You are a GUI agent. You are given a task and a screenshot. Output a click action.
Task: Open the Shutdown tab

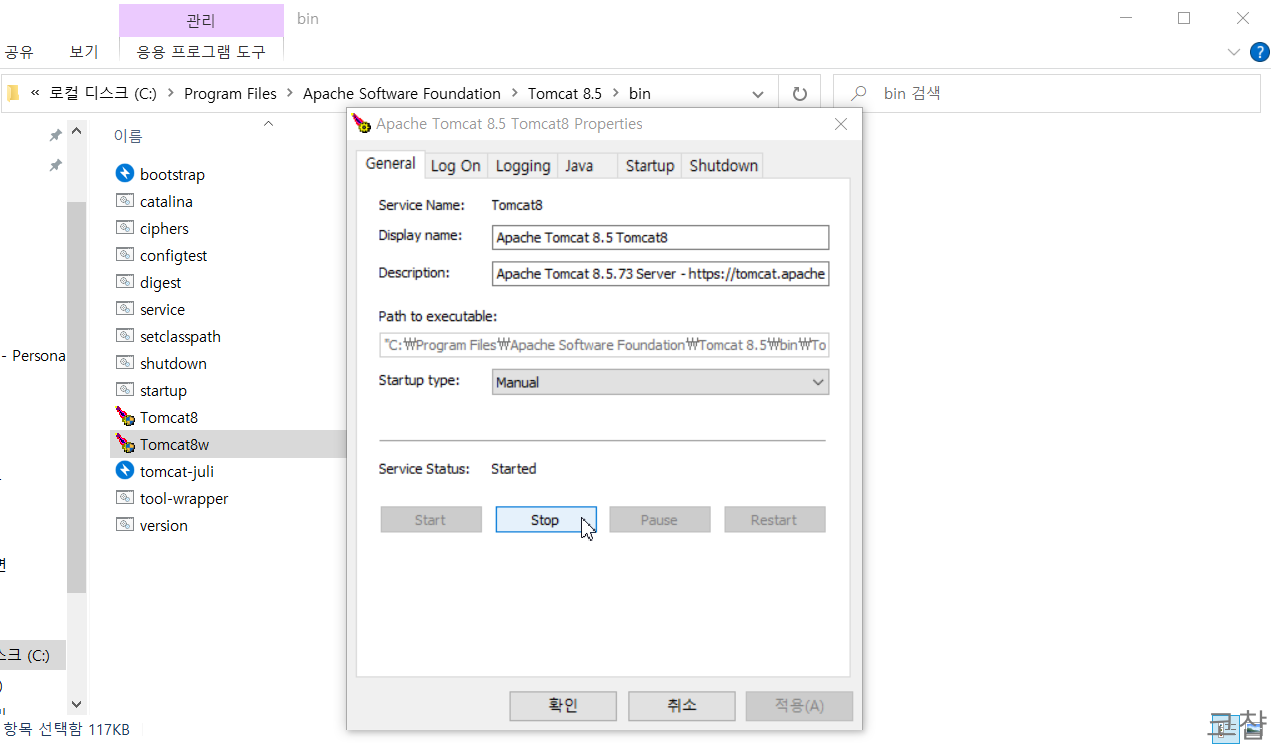(x=724, y=166)
